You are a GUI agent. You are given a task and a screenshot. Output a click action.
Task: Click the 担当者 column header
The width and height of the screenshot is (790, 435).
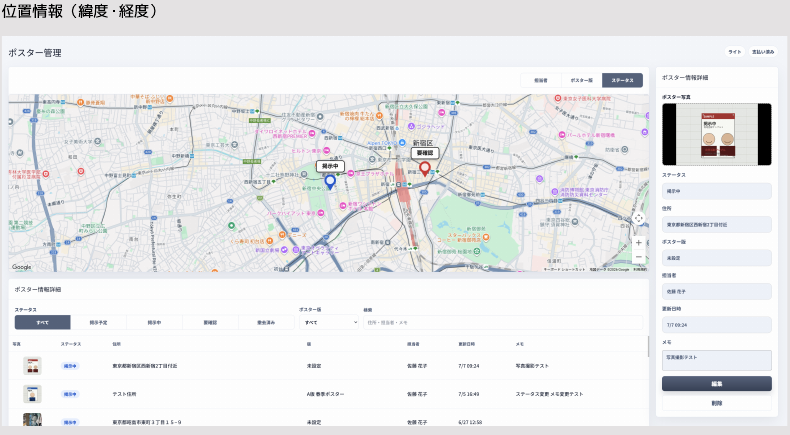413,344
